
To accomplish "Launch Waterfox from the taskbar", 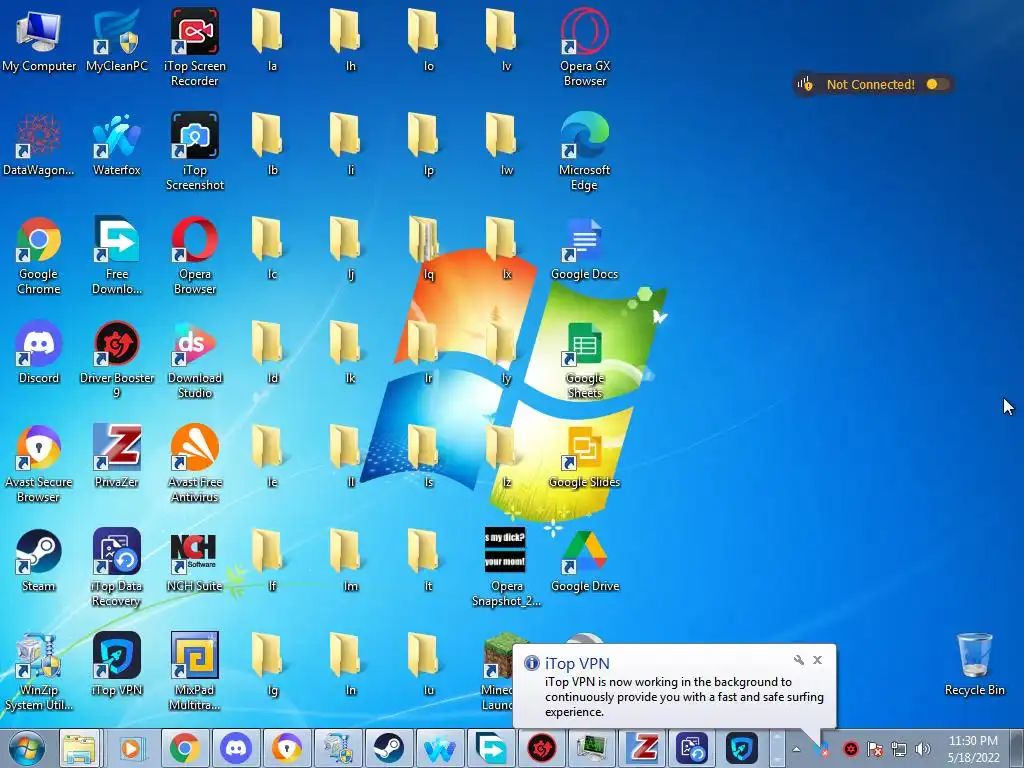I will coord(440,749).
